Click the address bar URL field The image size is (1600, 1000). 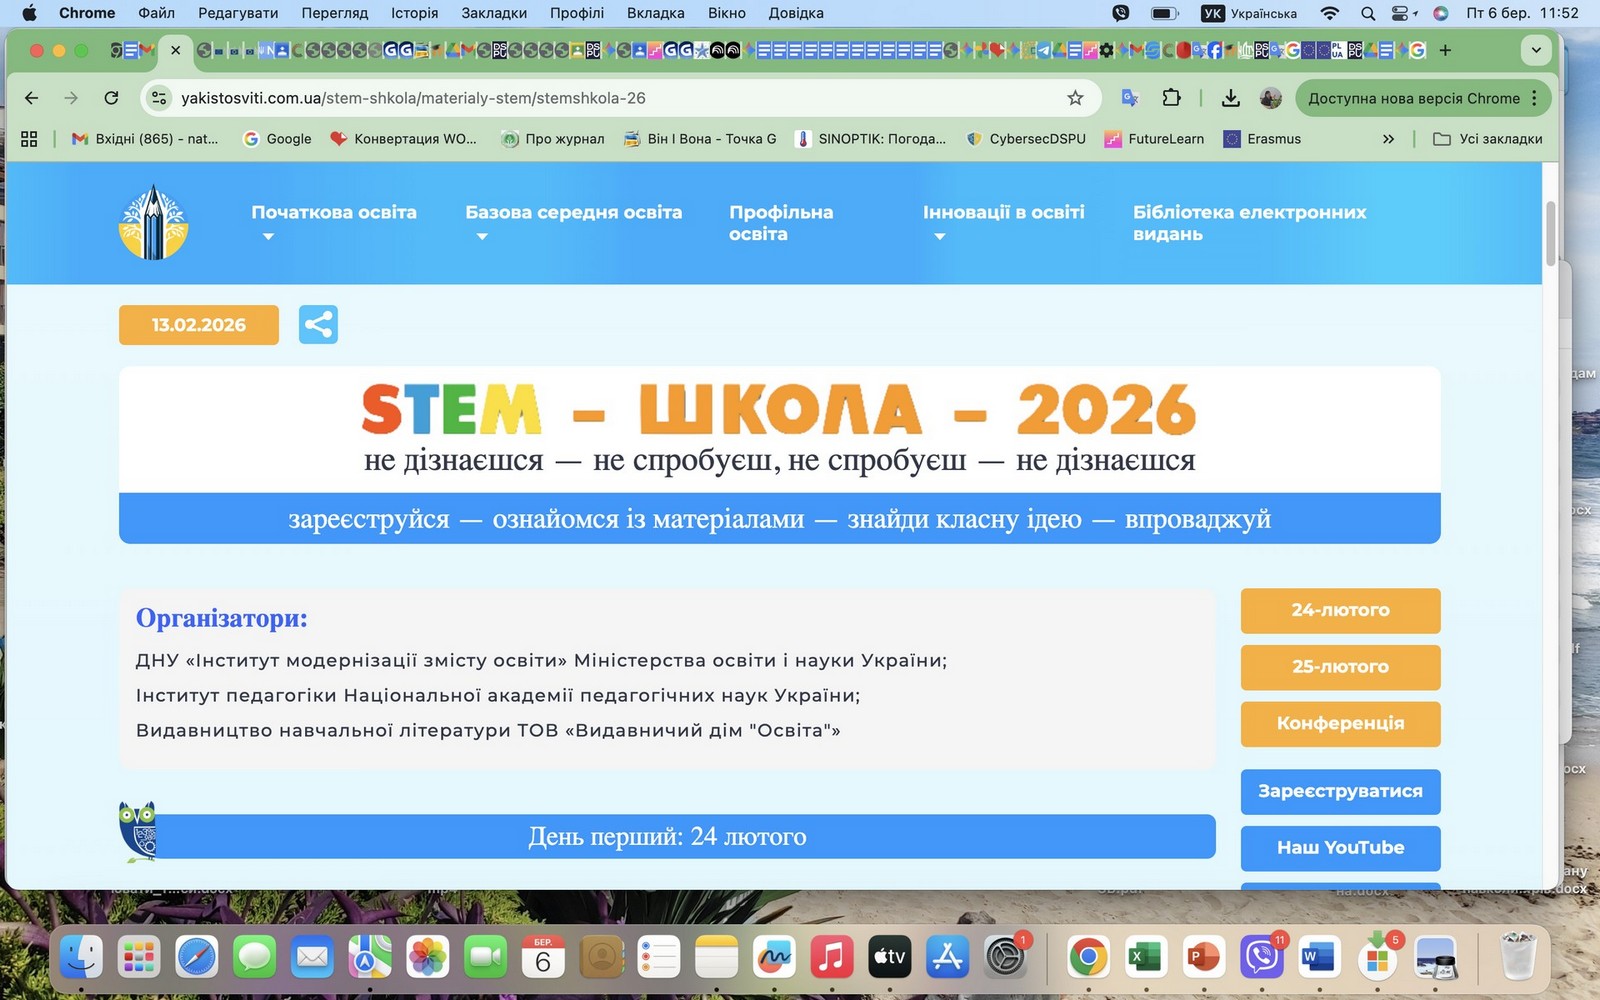(600, 98)
